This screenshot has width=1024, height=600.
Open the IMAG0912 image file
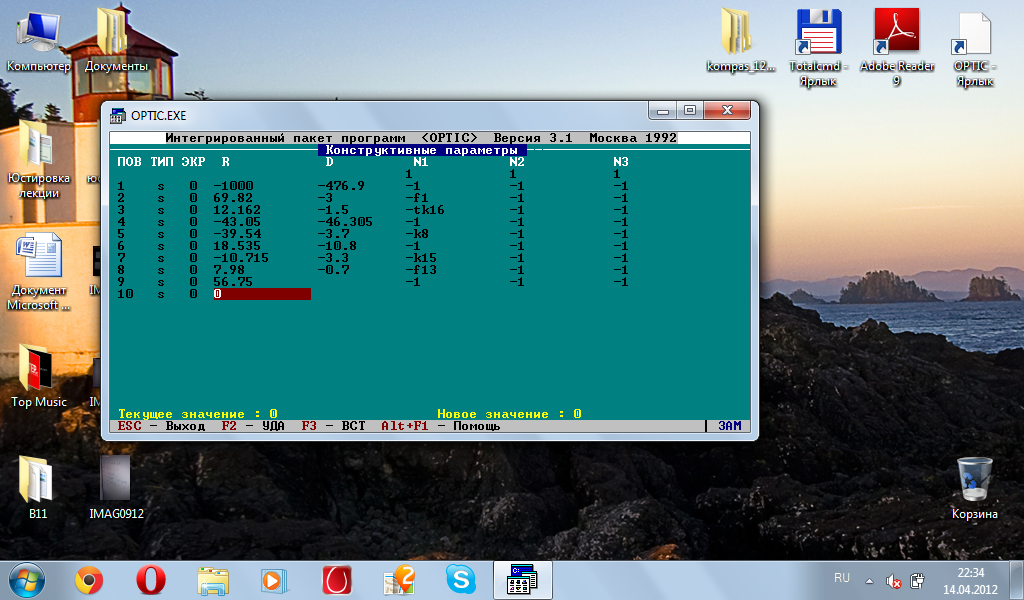116,487
